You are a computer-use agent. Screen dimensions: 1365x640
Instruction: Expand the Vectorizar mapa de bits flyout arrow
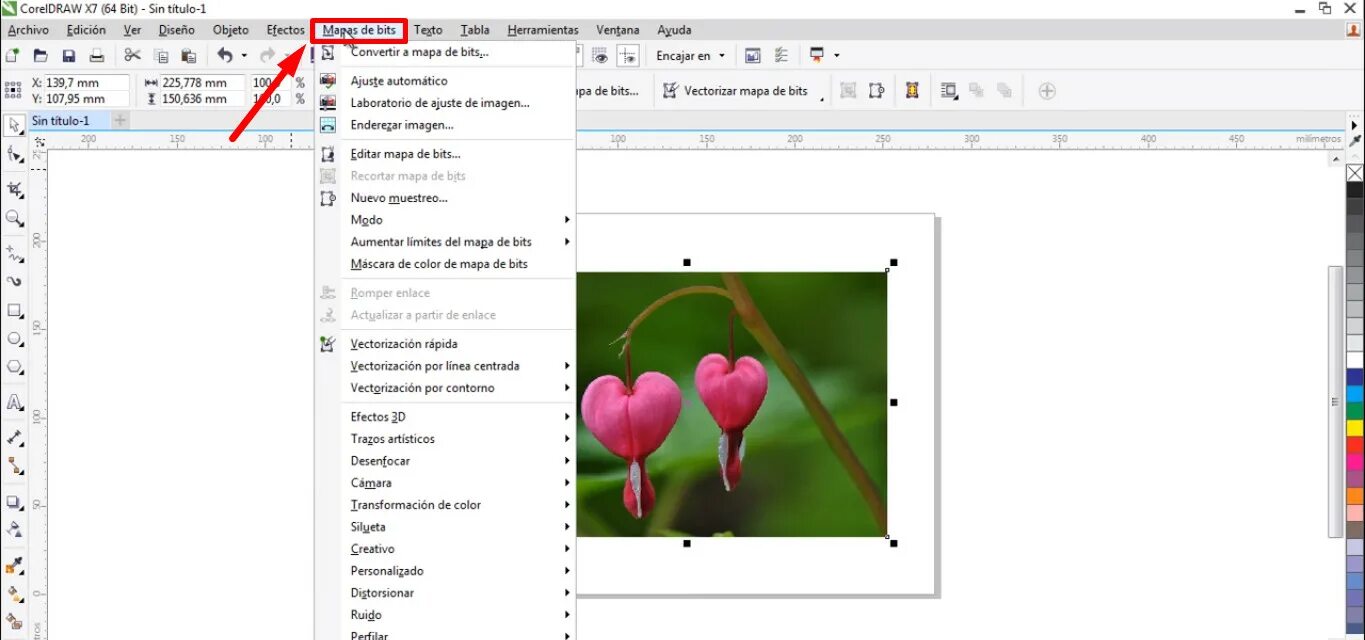(822, 99)
